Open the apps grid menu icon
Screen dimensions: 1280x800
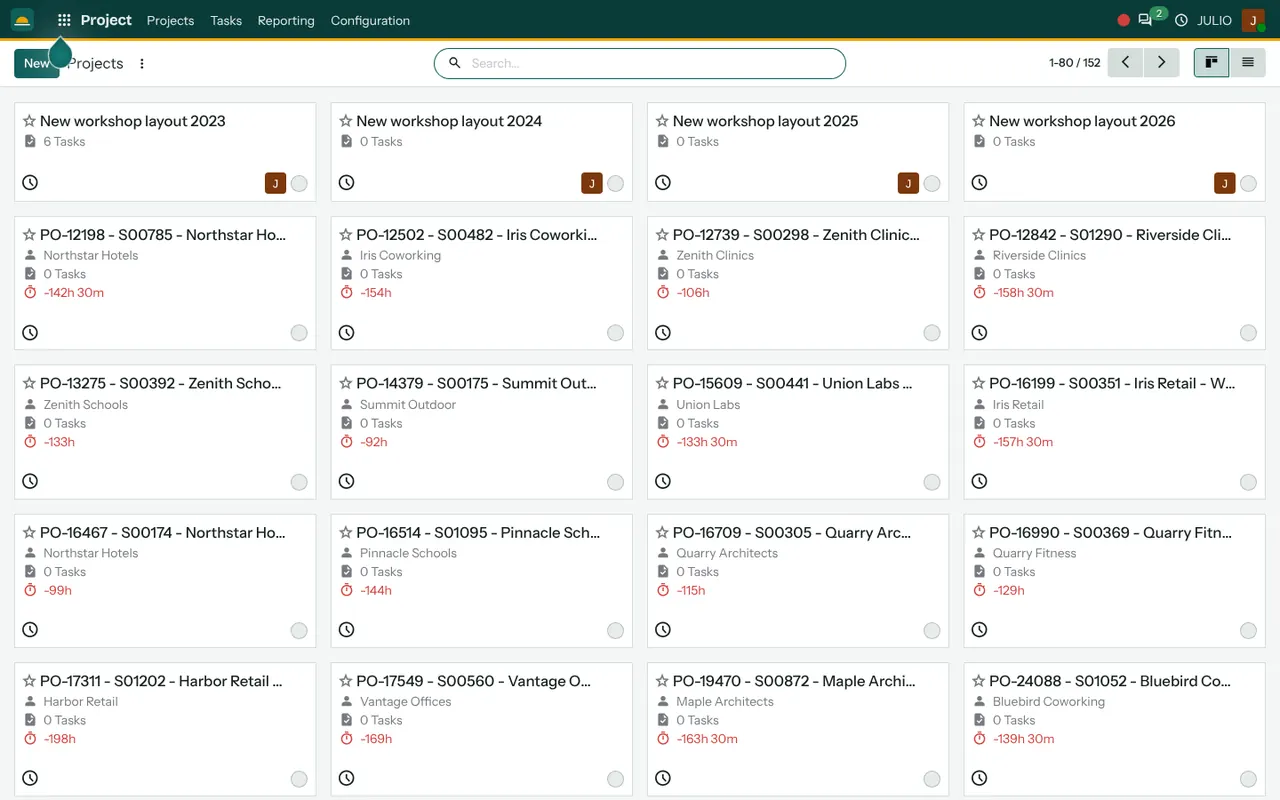64,20
